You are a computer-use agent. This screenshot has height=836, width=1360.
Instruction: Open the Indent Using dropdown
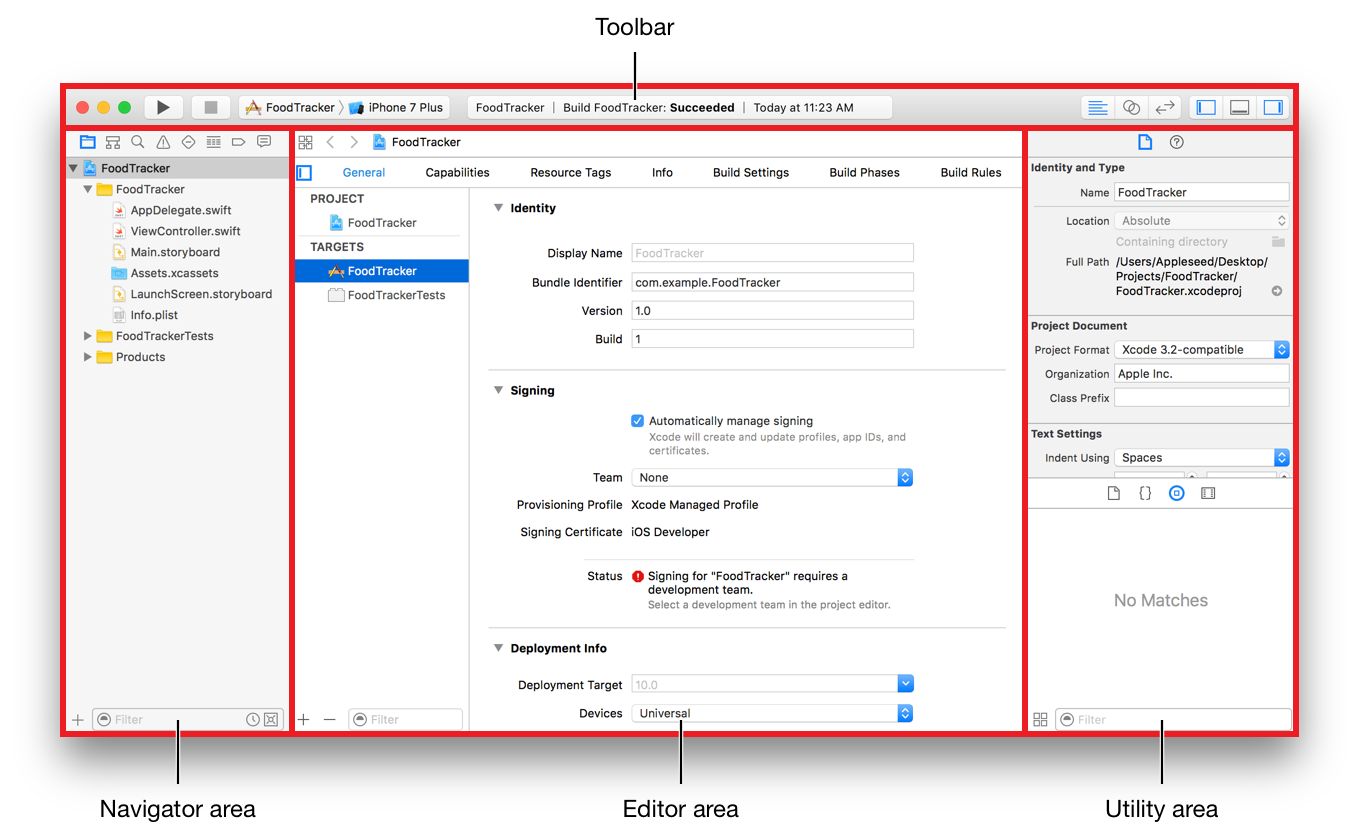click(1202, 458)
